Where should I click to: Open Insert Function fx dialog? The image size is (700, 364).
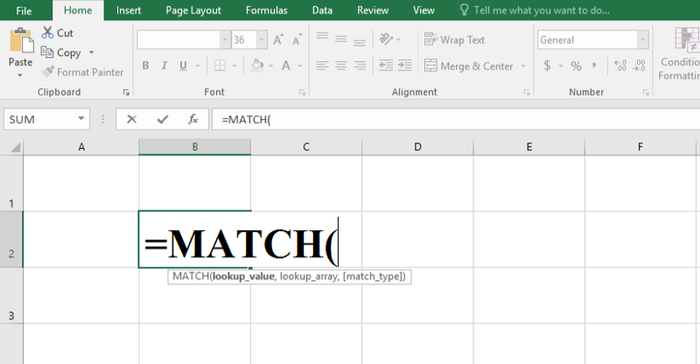(x=193, y=119)
